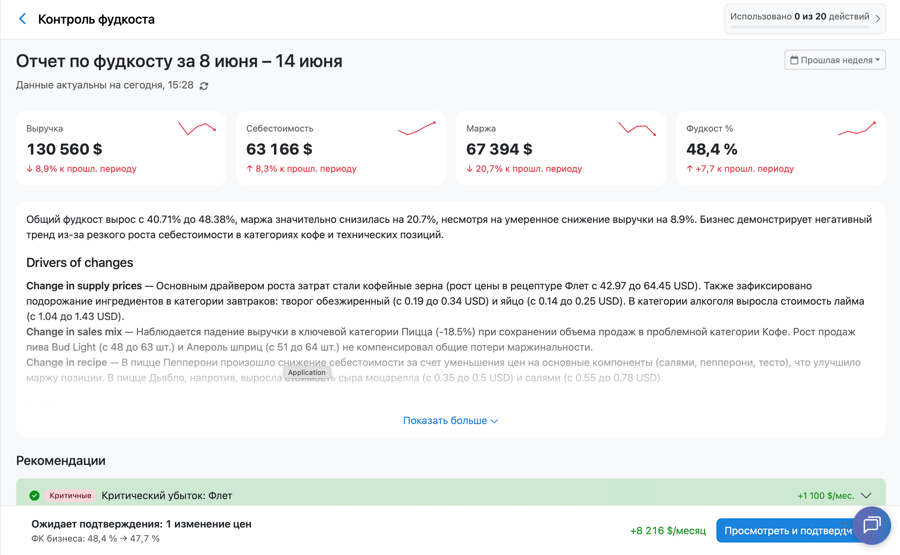
Task: Click the Drivers of changes heading
Action: 80,262
